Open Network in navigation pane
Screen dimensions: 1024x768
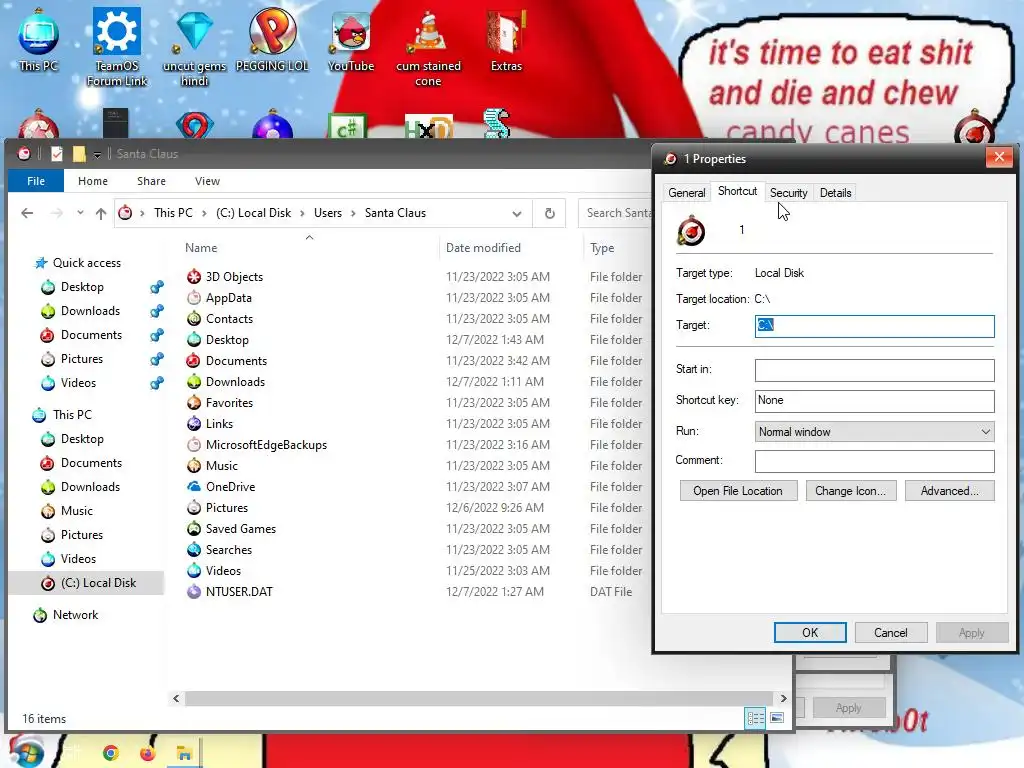click(x=75, y=615)
